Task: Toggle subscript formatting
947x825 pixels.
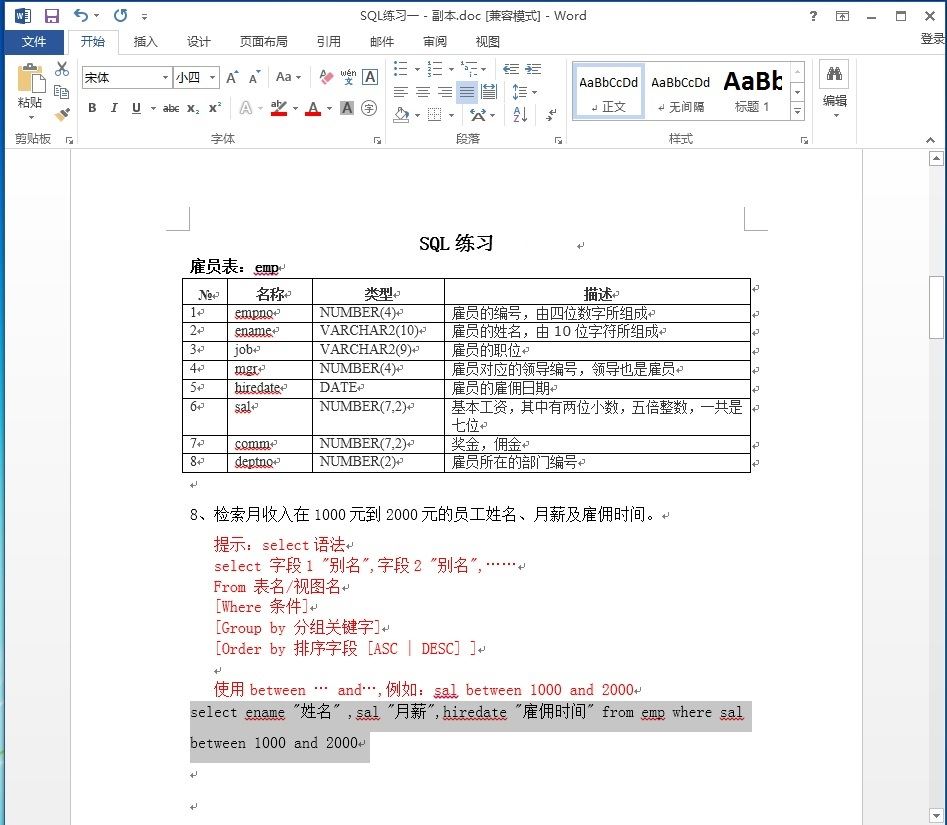Action: click(193, 108)
